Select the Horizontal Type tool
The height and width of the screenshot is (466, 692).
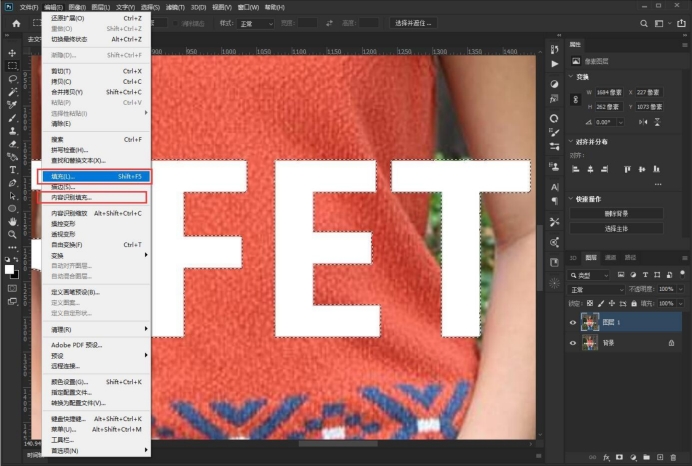[x=12, y=170]
